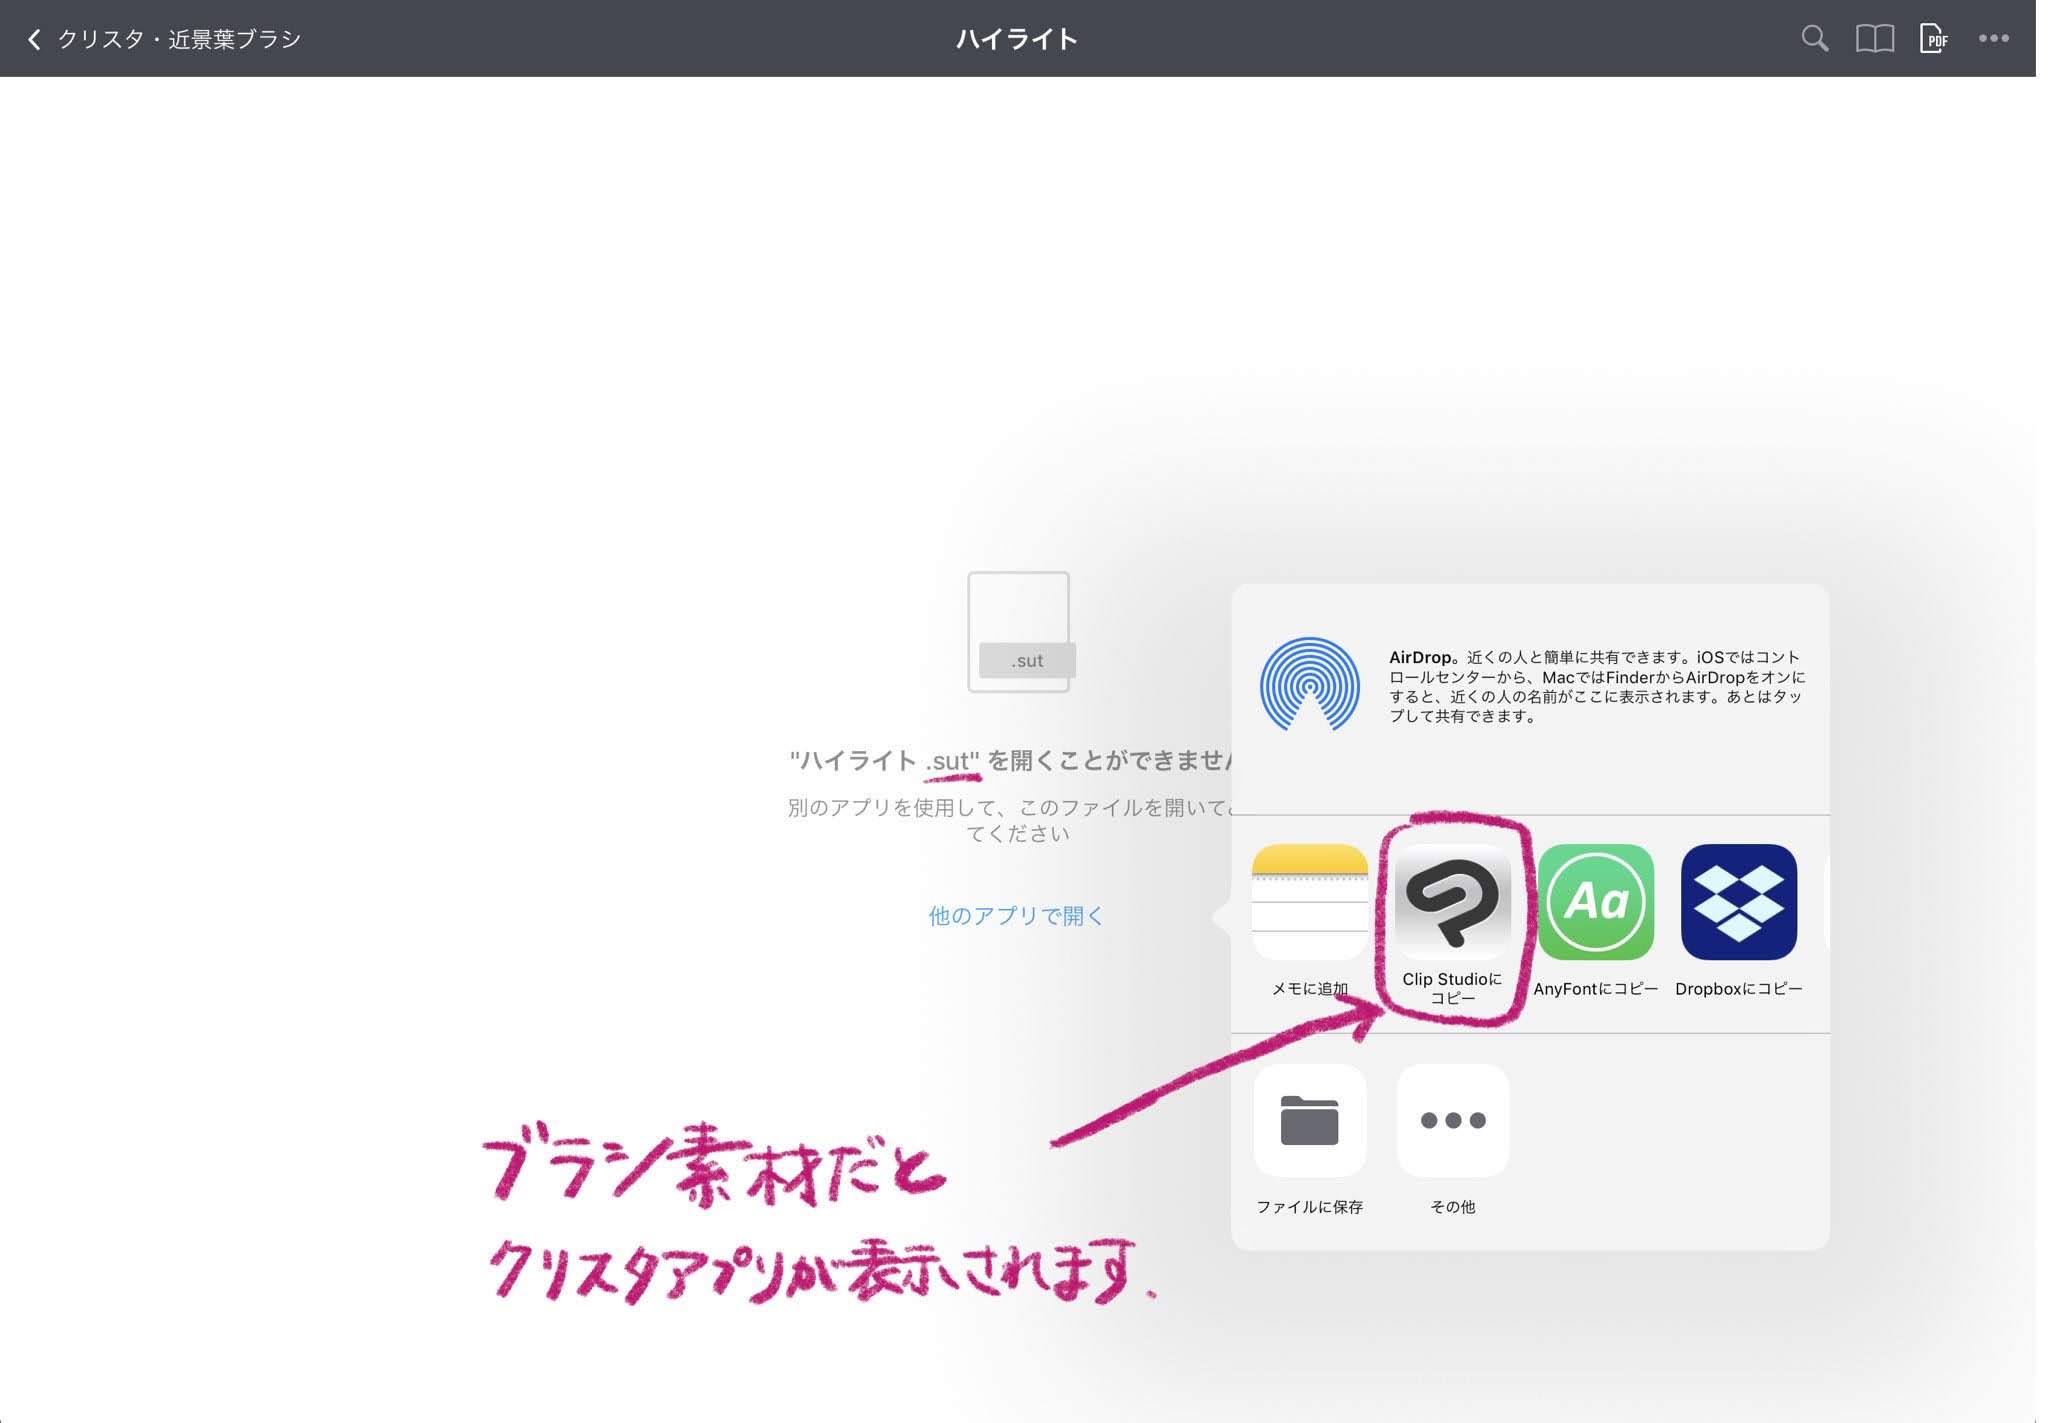This screenshot has width=2048, height=1423.
Task: Save the file with ファイルに保存
Action: click(1309, 1120)
